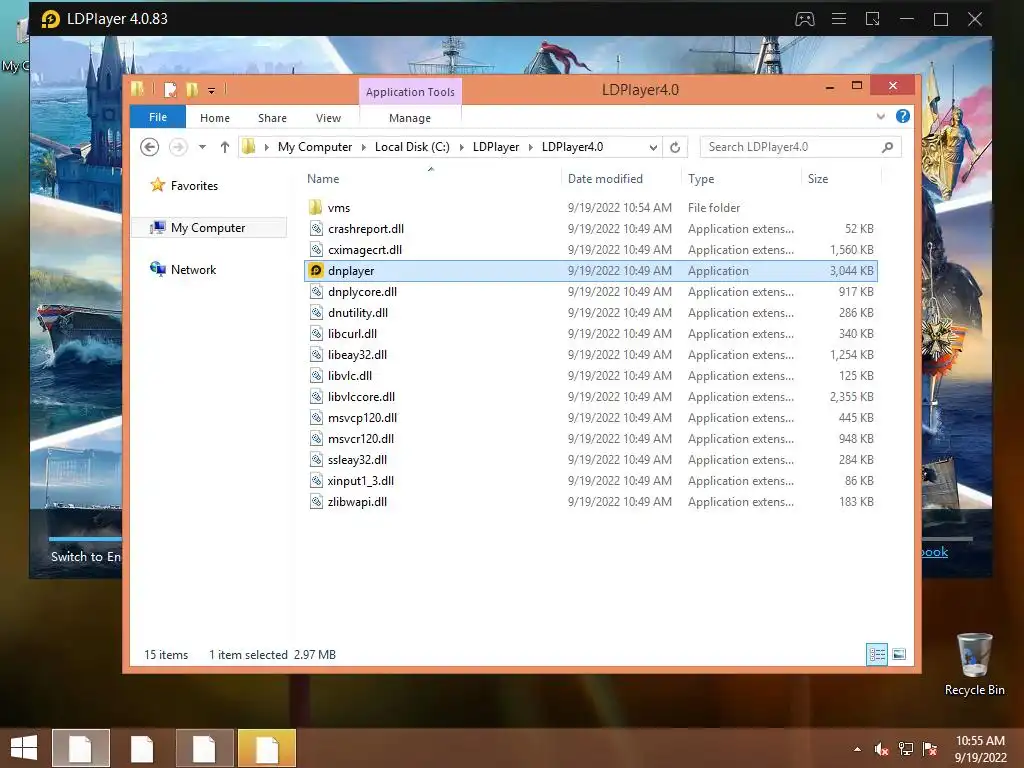Click Local Disk (C:) in the breadcrumb

tap(412, 147)
